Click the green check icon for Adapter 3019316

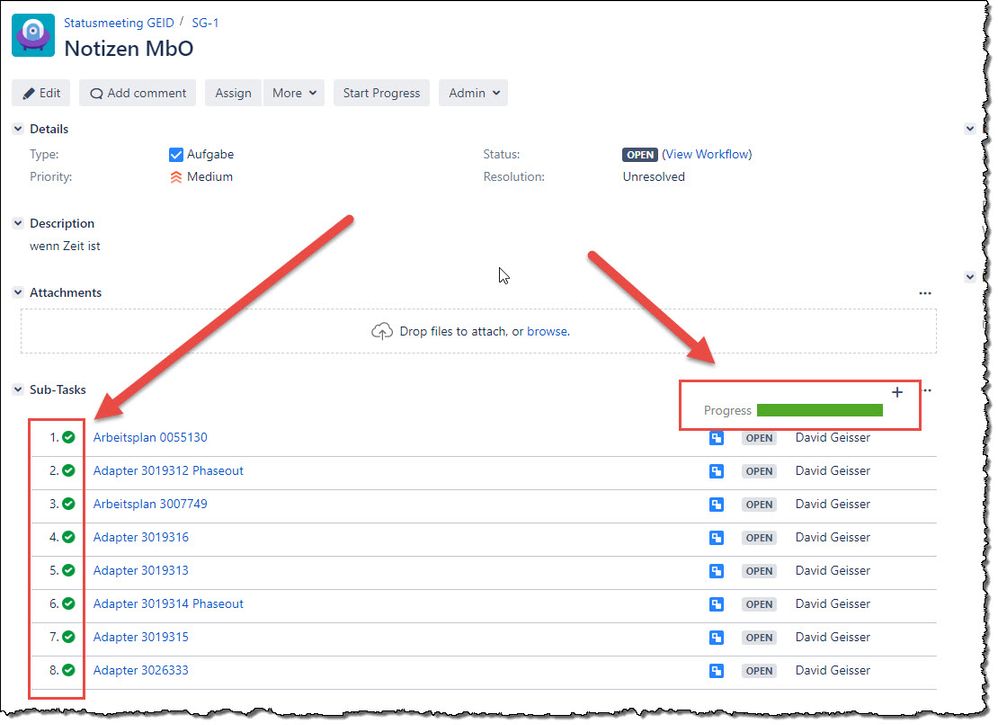click(x=69, y=537)
